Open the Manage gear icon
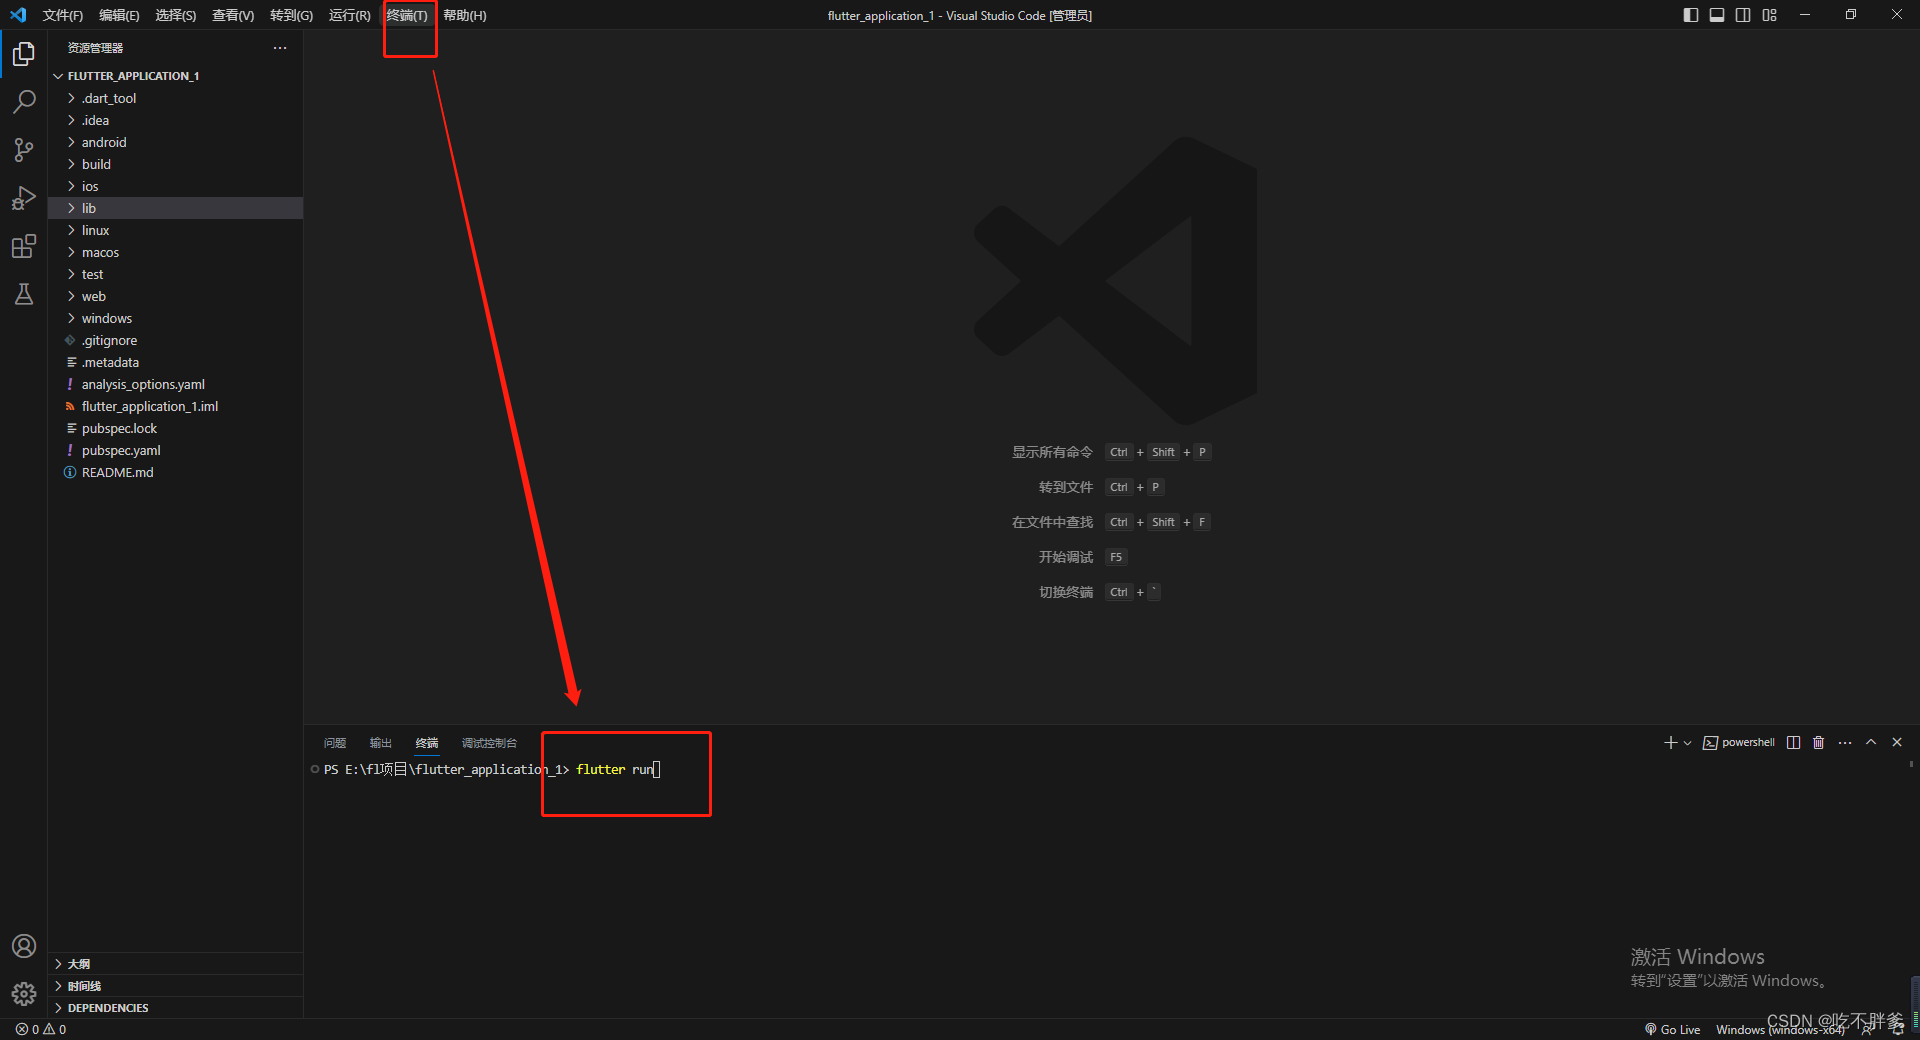1920x1040 pixels. coord(24,994)
